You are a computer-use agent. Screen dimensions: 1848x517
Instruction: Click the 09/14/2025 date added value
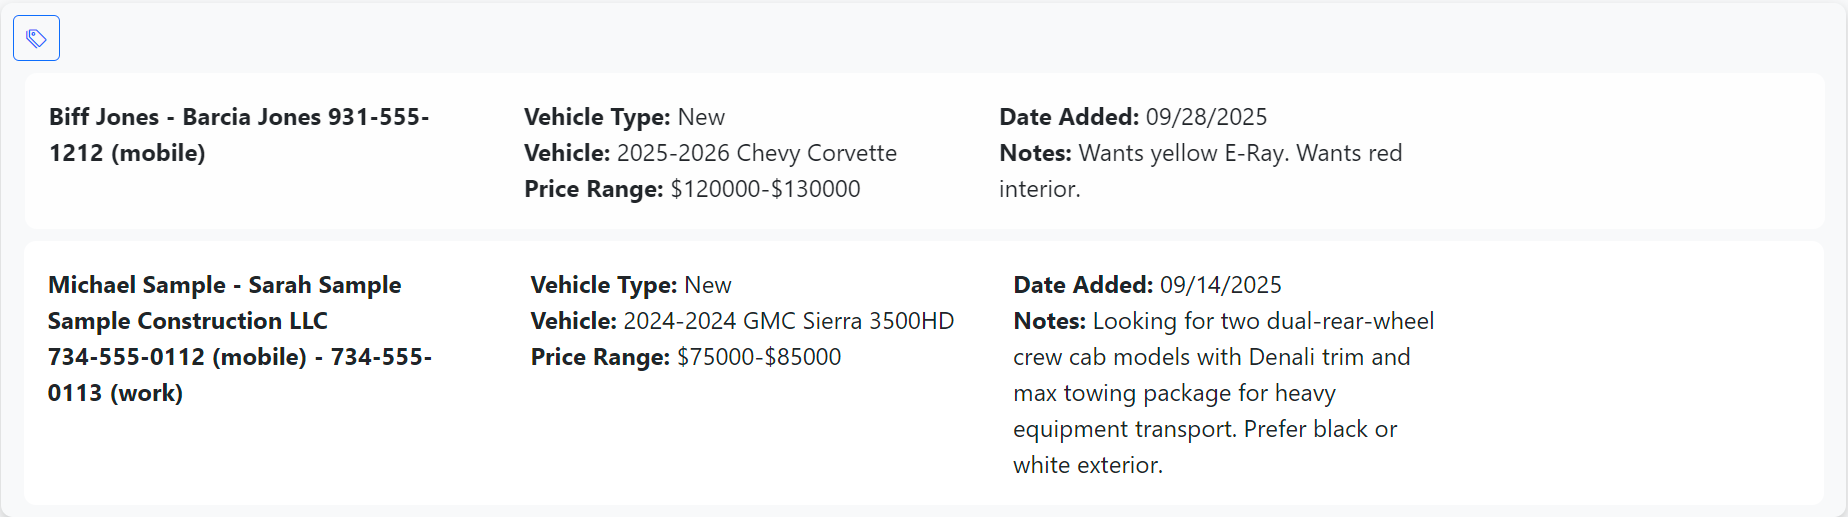point(1220,285)
